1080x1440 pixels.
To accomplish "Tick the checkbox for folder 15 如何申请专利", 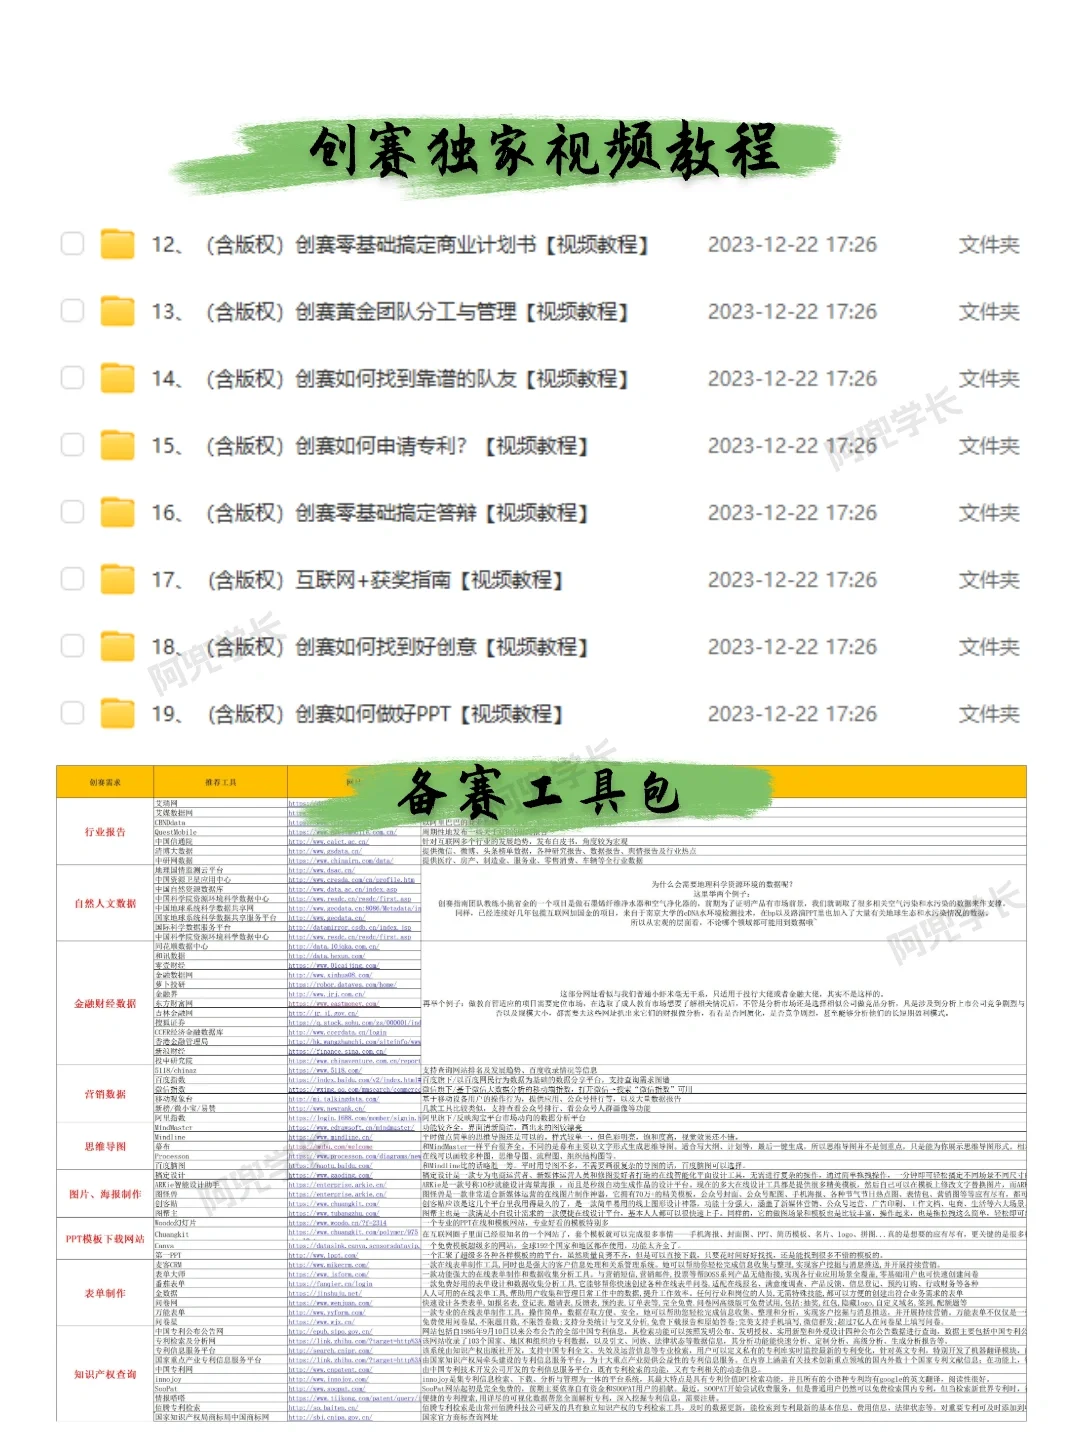I will coord(72,445).
